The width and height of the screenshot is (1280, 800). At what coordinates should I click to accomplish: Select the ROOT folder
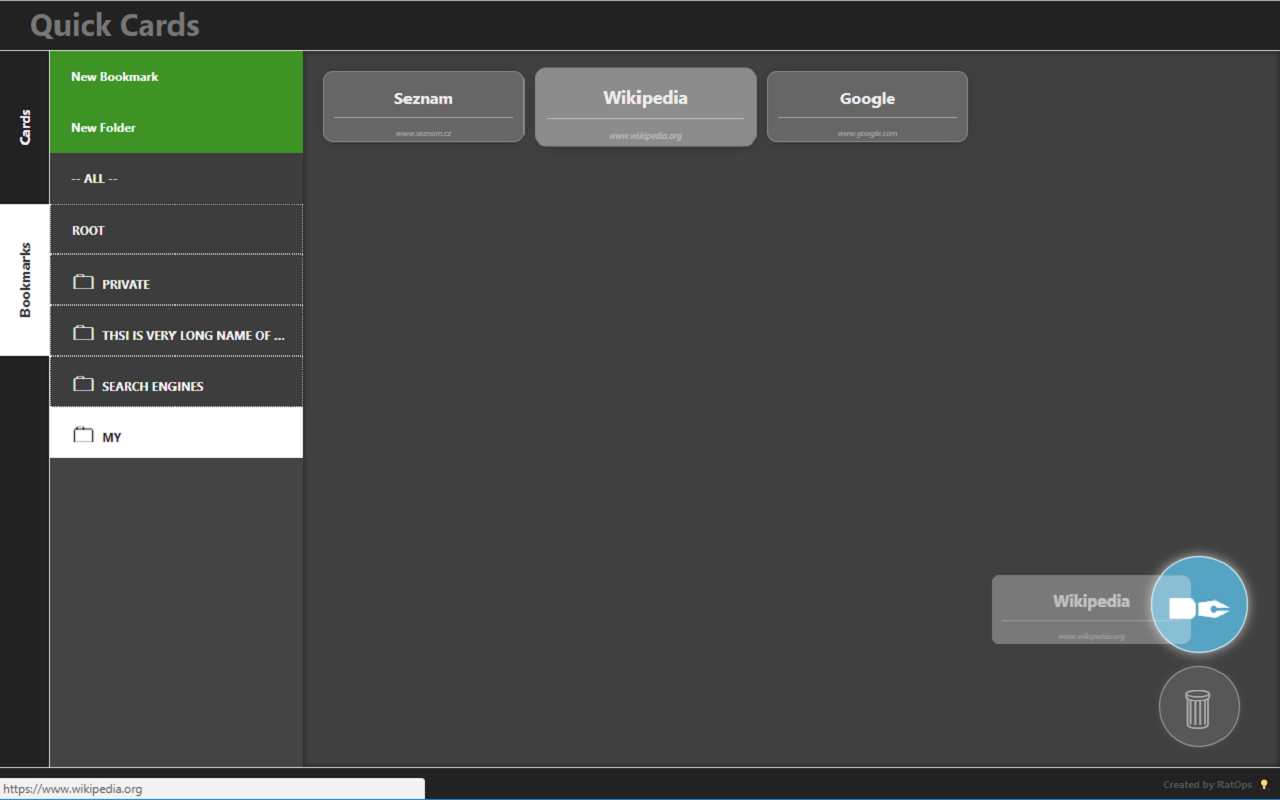point(176,230)
